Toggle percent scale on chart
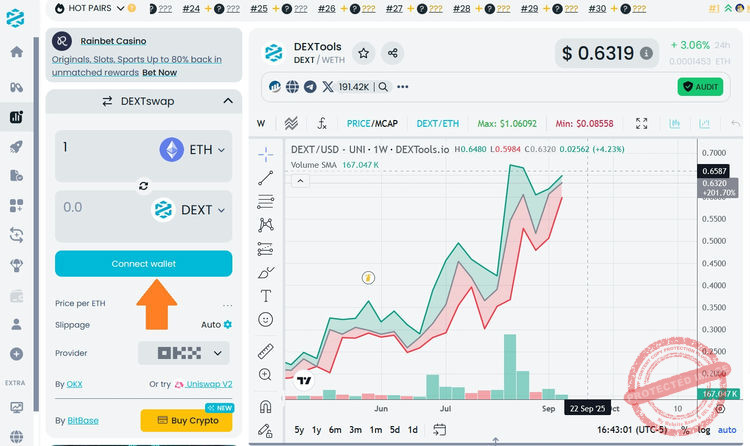This screenshot has width=750, height=446. click(x=685, y=430)
